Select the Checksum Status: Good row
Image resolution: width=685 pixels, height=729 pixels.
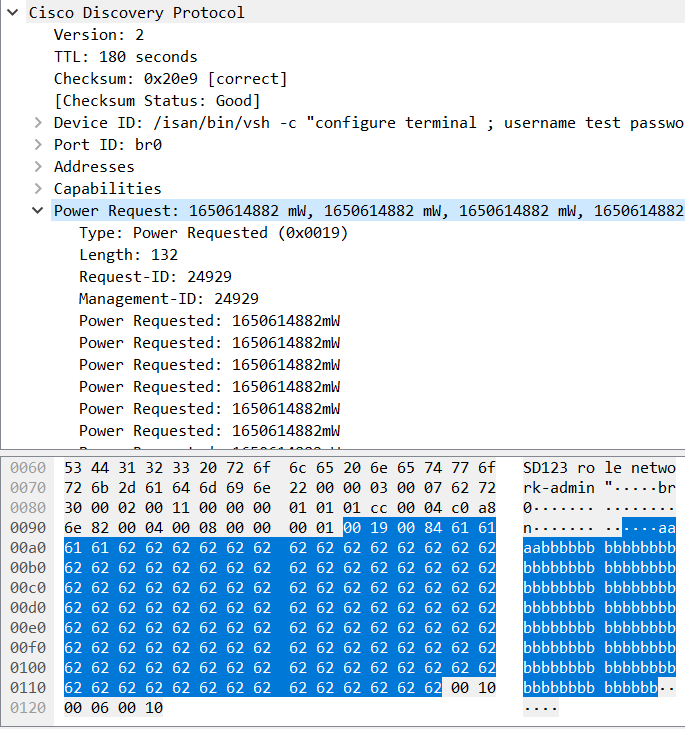tap(157, 101)
